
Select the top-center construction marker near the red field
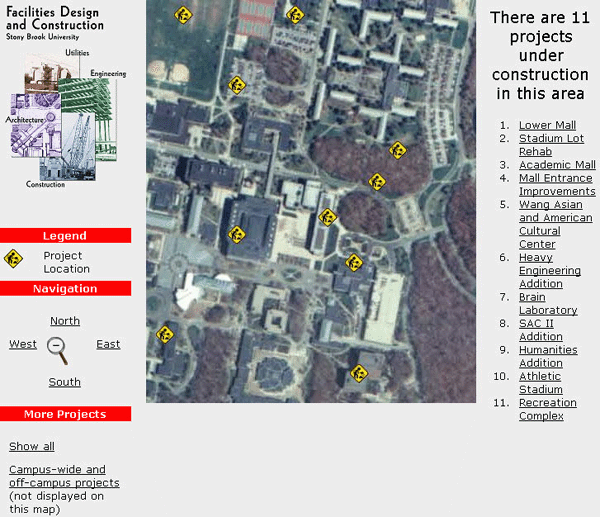294,14
